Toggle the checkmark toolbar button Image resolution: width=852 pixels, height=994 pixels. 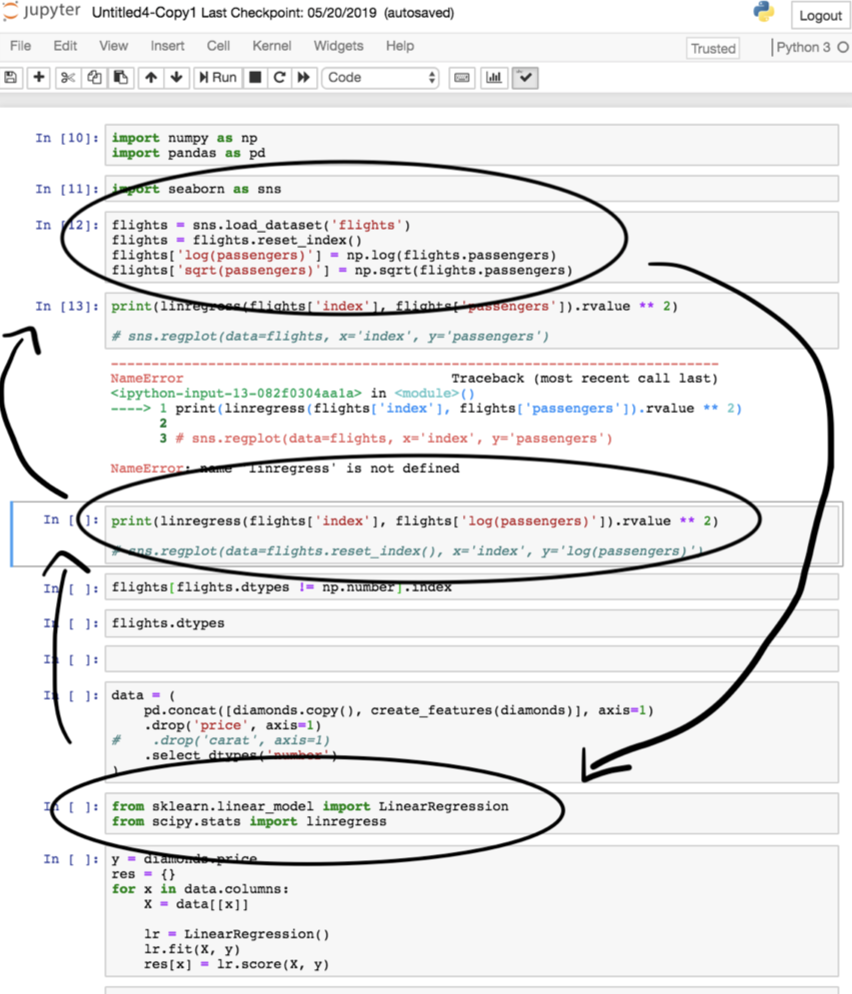click(x=526, y=78)
